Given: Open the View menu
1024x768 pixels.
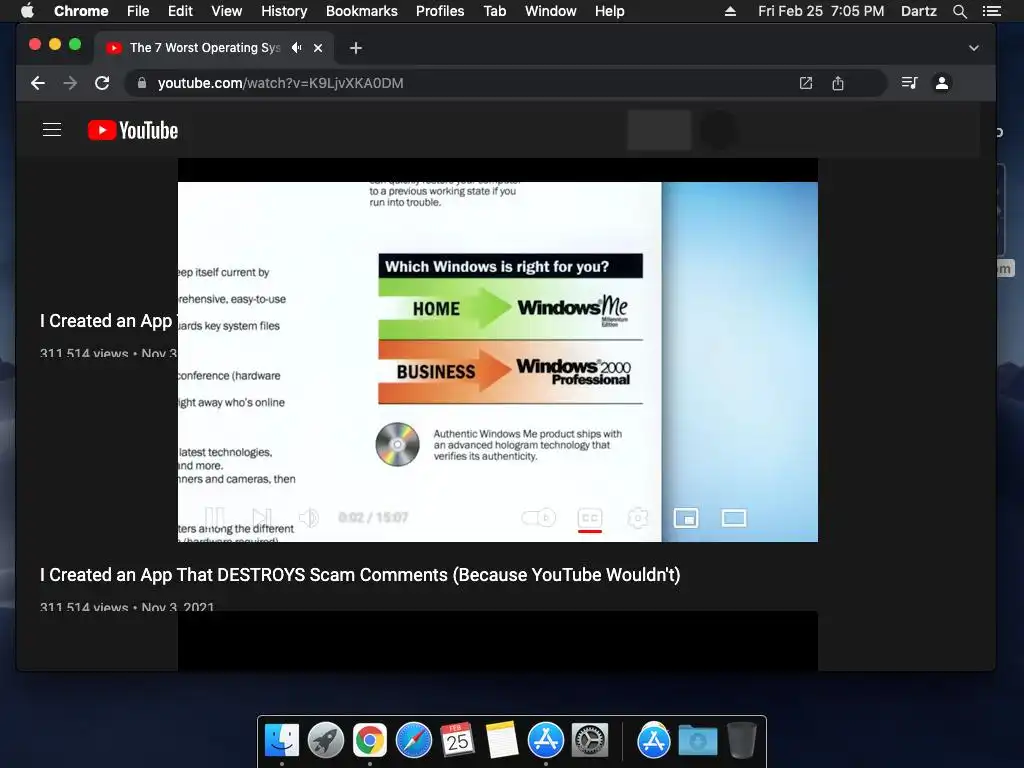Looking at the screenshot, I should click(x=227, y=11).
